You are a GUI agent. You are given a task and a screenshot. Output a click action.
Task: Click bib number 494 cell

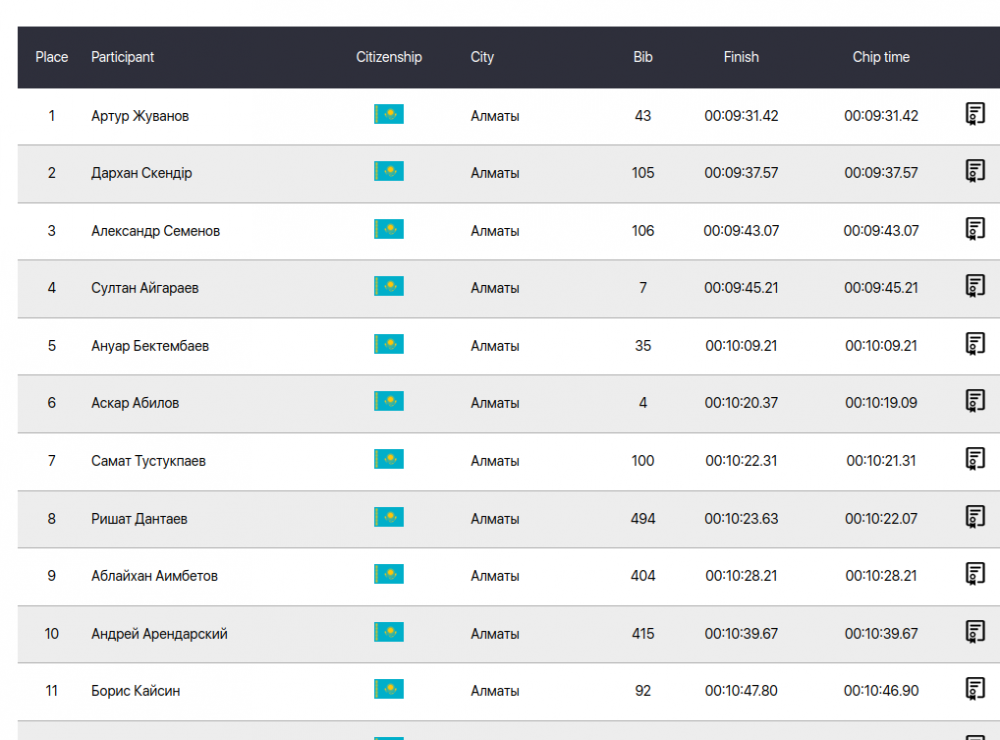pyautogui.click(x=643, y=519)
